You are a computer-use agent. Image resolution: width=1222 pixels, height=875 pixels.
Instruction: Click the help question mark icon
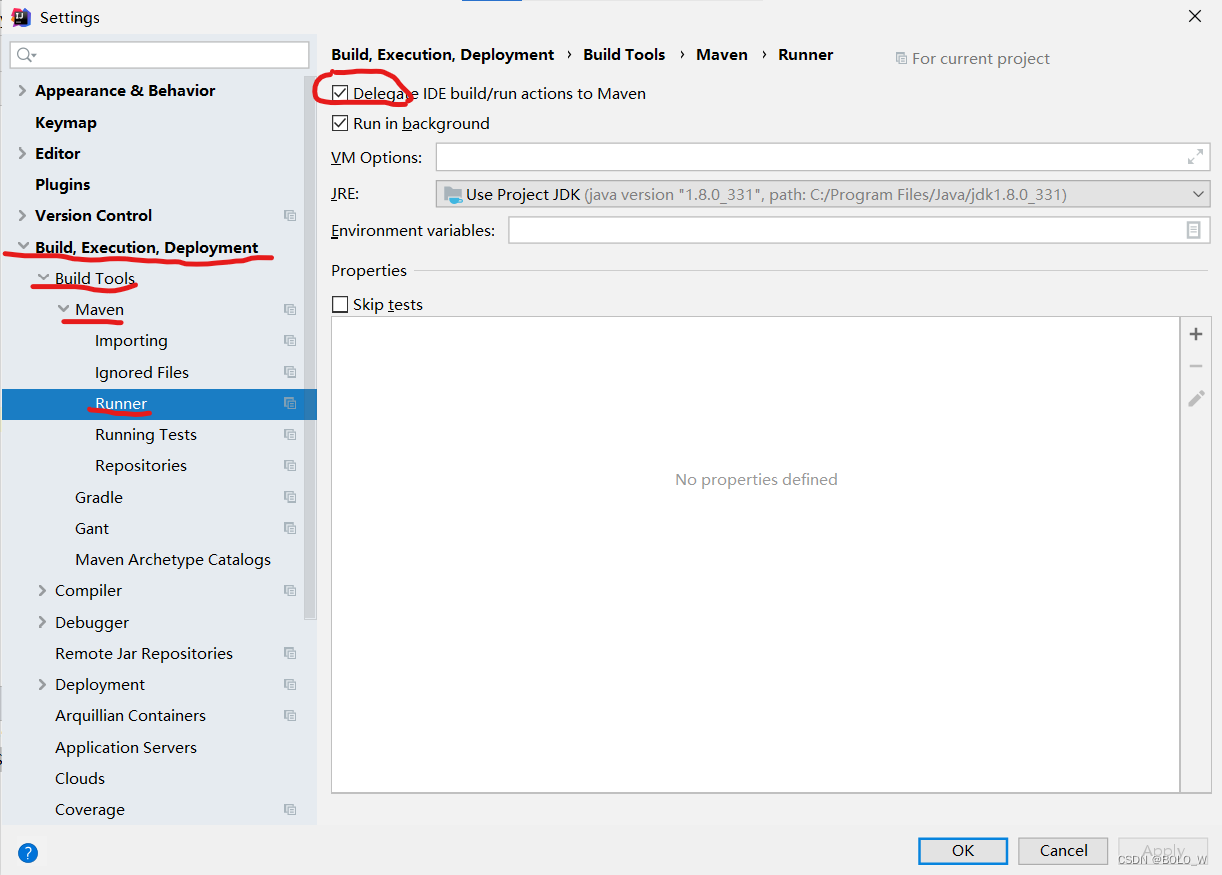pyautogui.click(x=27, y=852)
